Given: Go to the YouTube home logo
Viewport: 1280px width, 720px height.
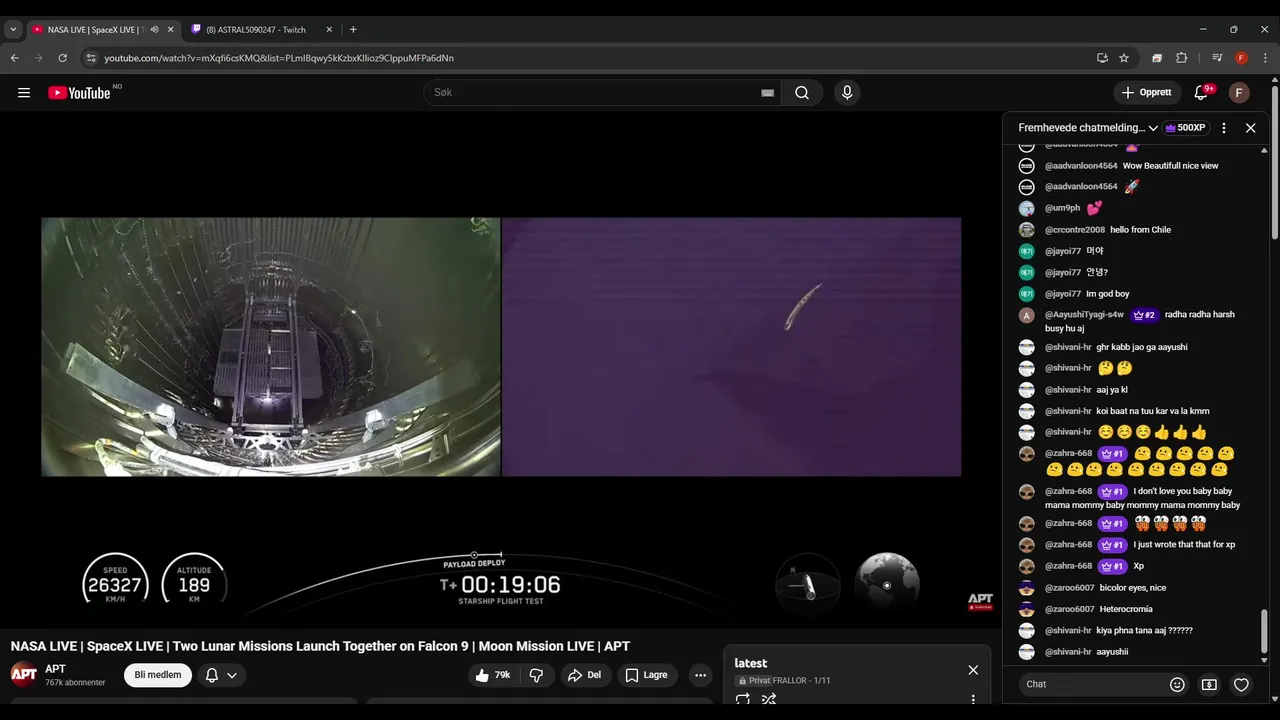Looking at the screenshot, I should pos(79,93).
